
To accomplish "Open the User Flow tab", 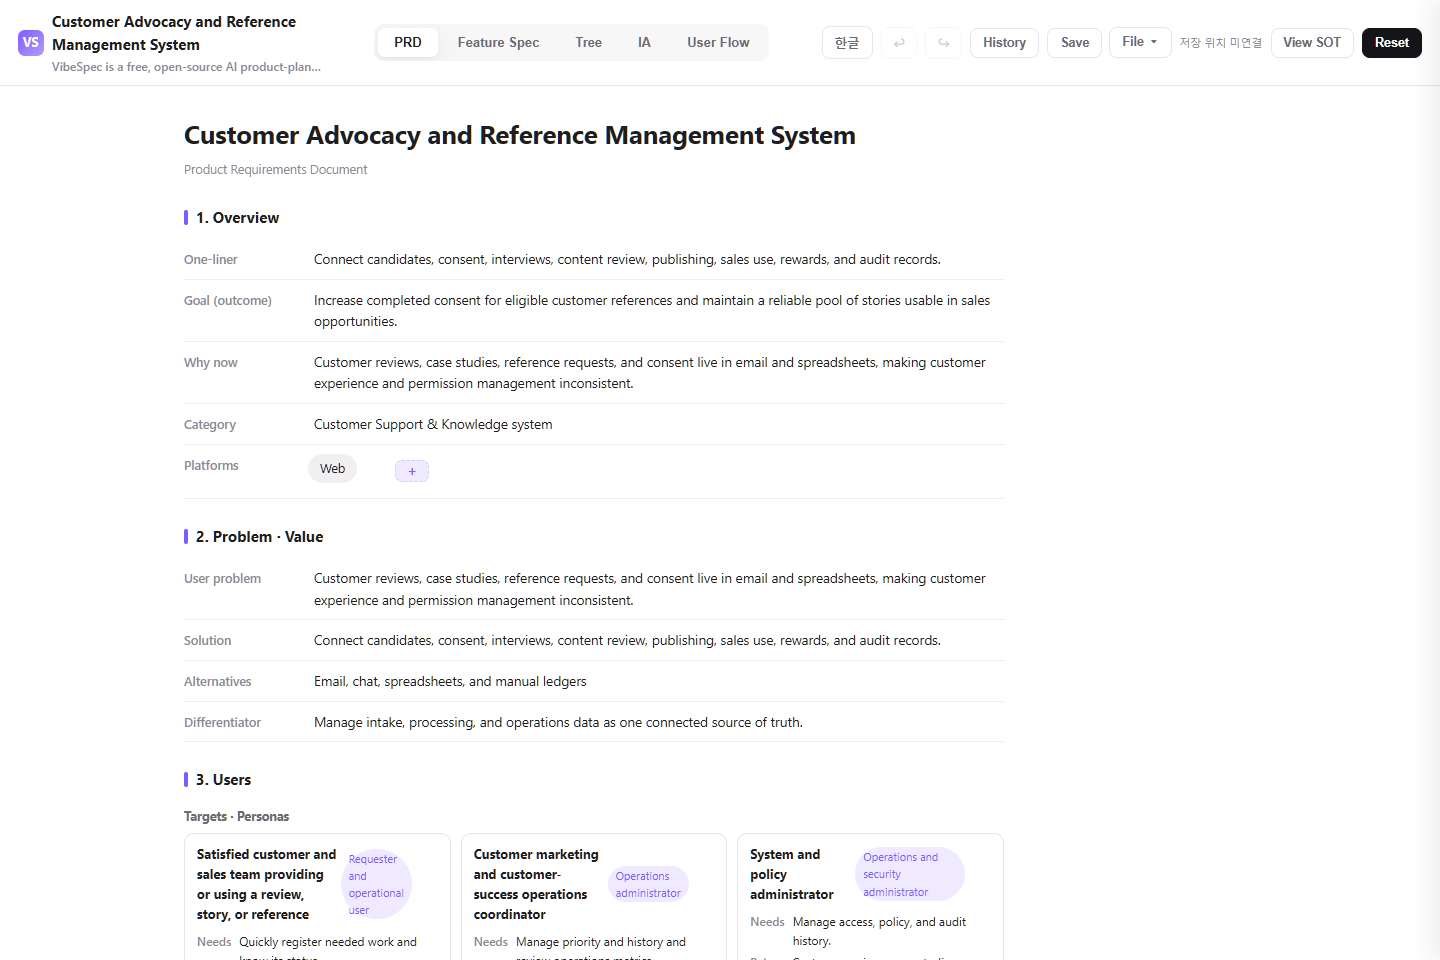I will click(x=718, y=43).
